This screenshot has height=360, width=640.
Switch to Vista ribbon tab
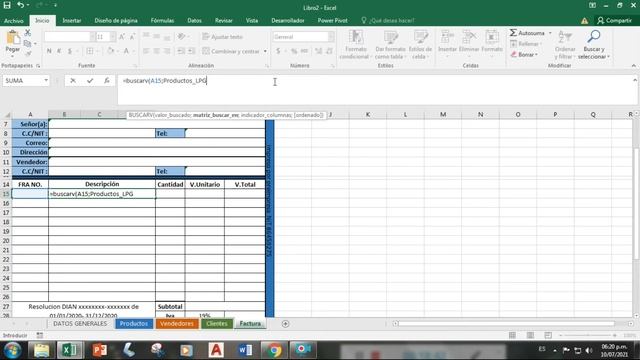[251, 20]
